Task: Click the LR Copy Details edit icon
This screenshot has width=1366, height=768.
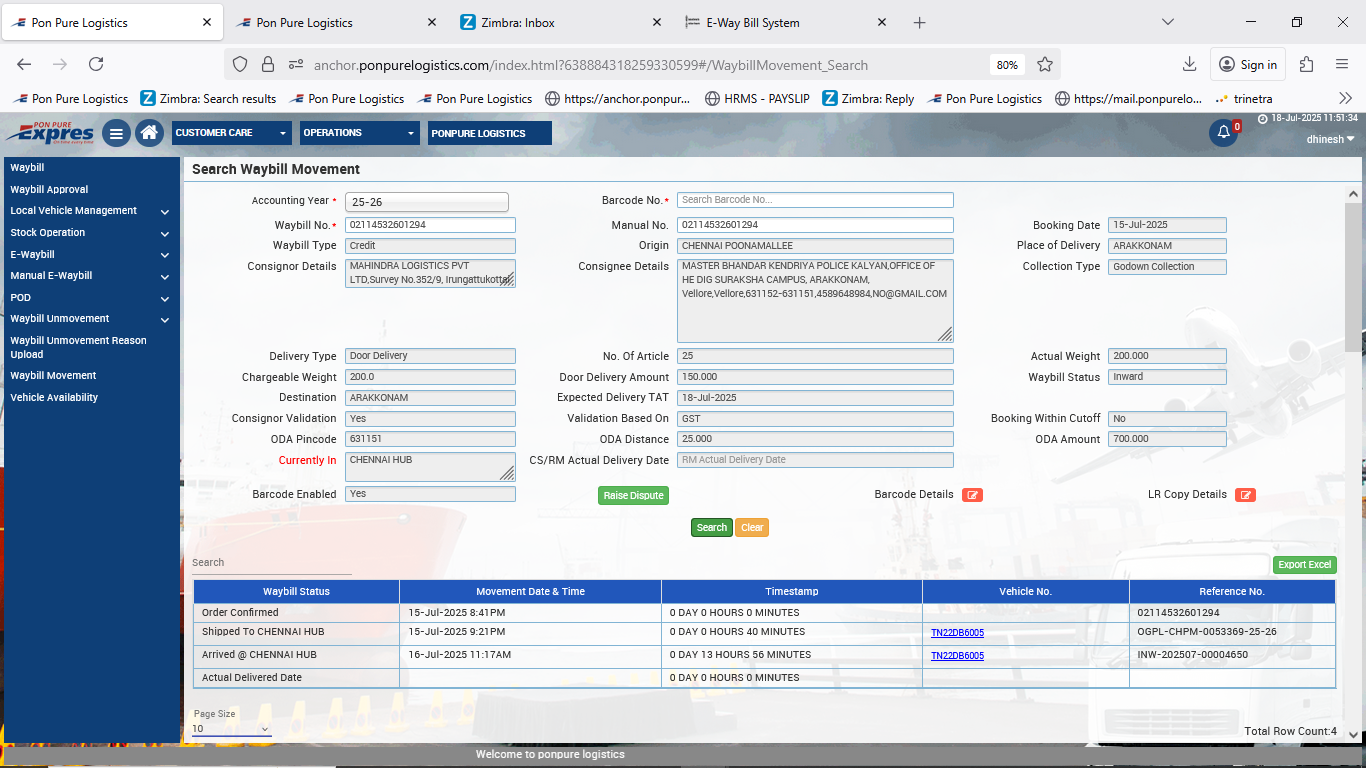Action: [1245, 495]
